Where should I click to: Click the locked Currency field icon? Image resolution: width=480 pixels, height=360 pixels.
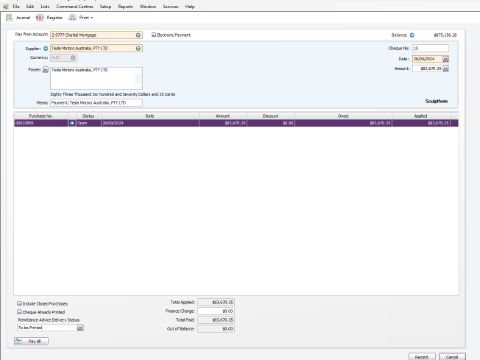(x=73, y=58)
